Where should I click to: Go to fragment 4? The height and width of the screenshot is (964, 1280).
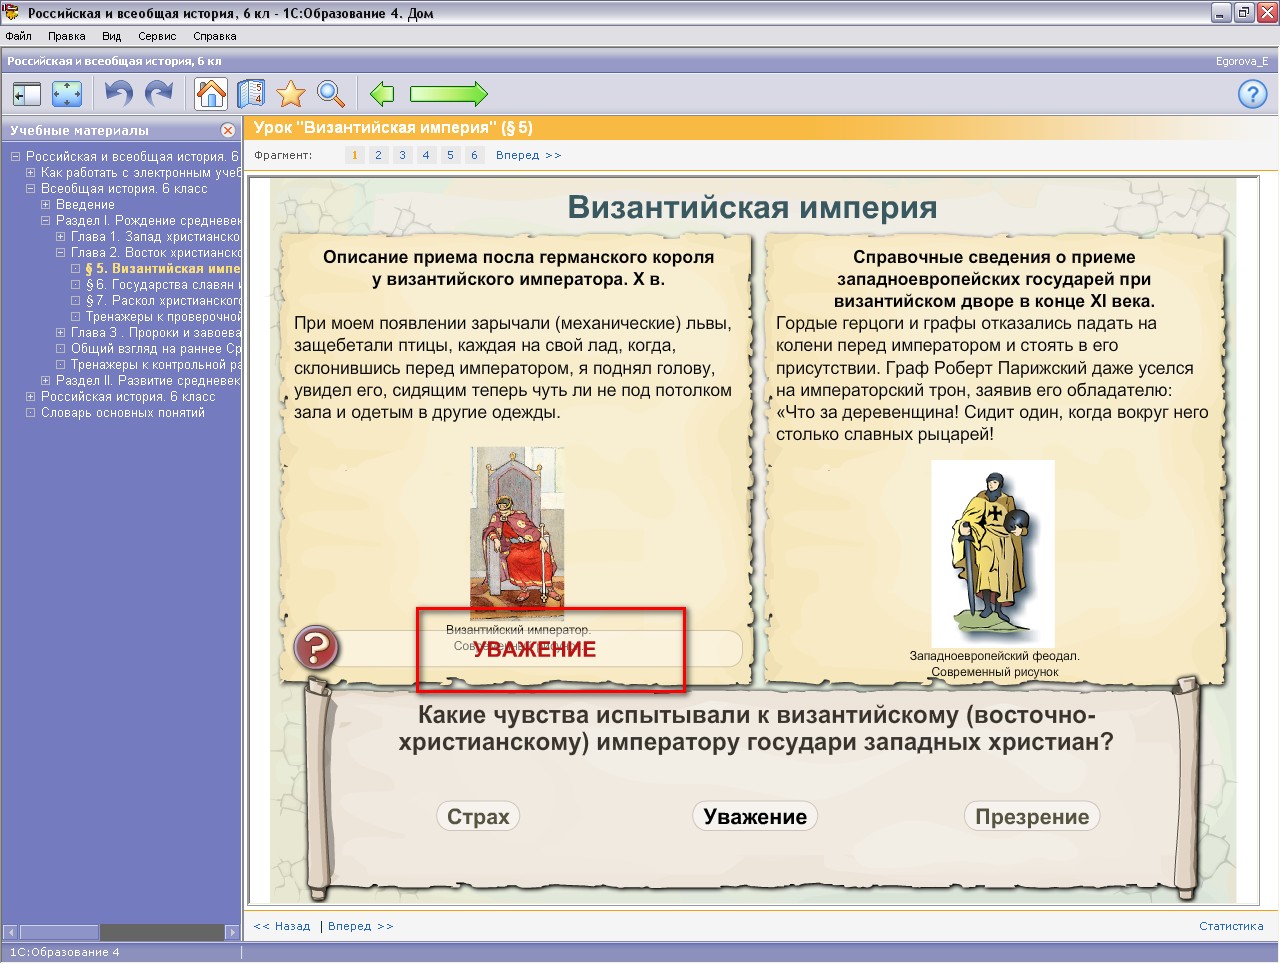426,155
